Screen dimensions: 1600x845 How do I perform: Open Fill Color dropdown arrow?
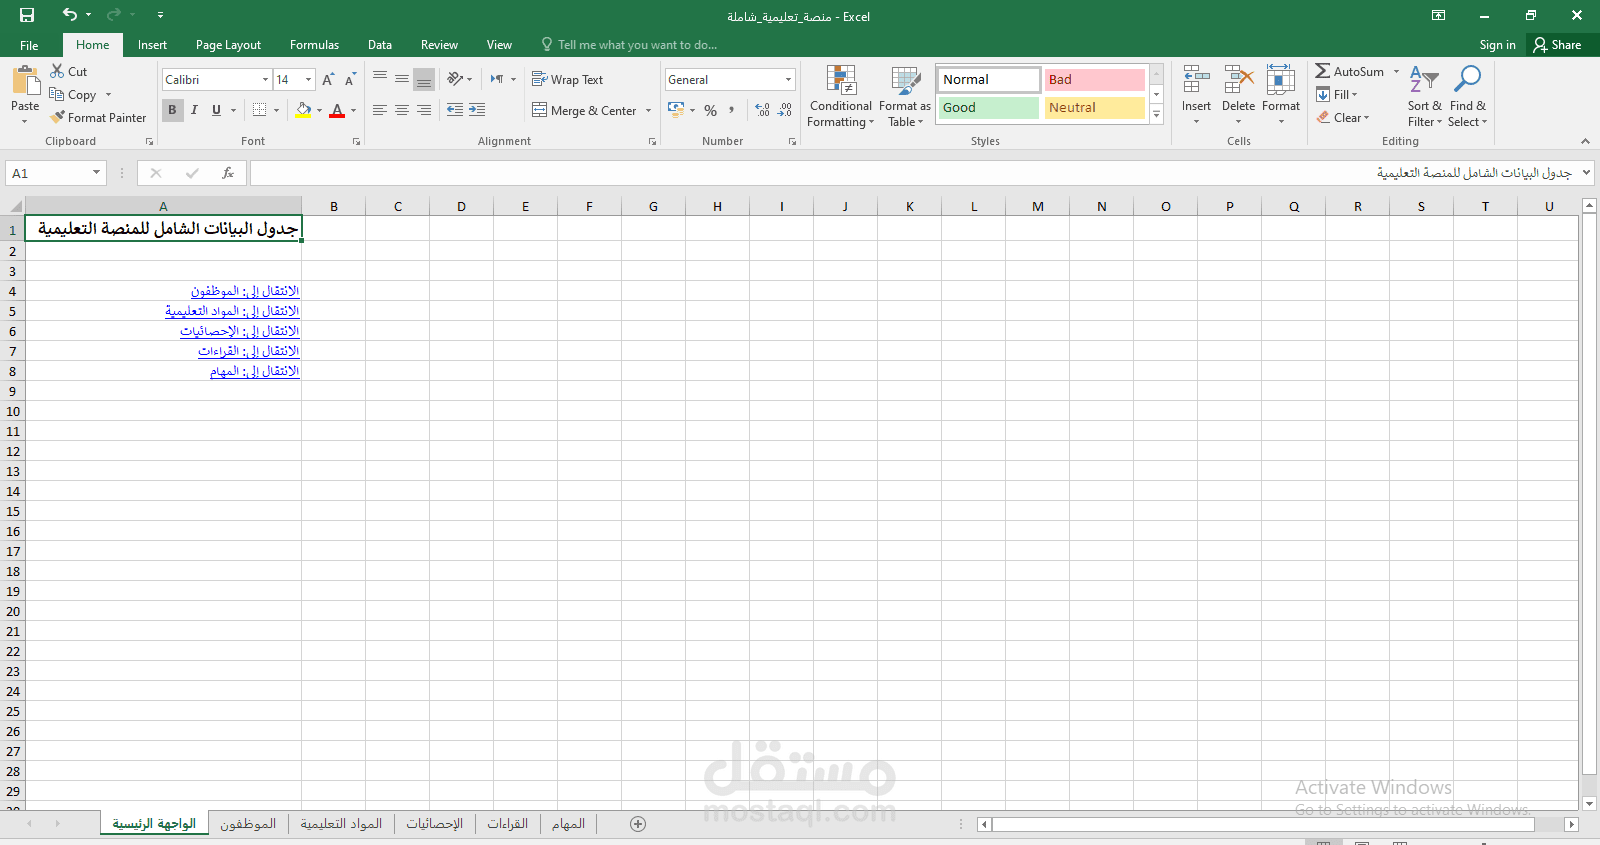pyautogui.click(x=319, y=110)
